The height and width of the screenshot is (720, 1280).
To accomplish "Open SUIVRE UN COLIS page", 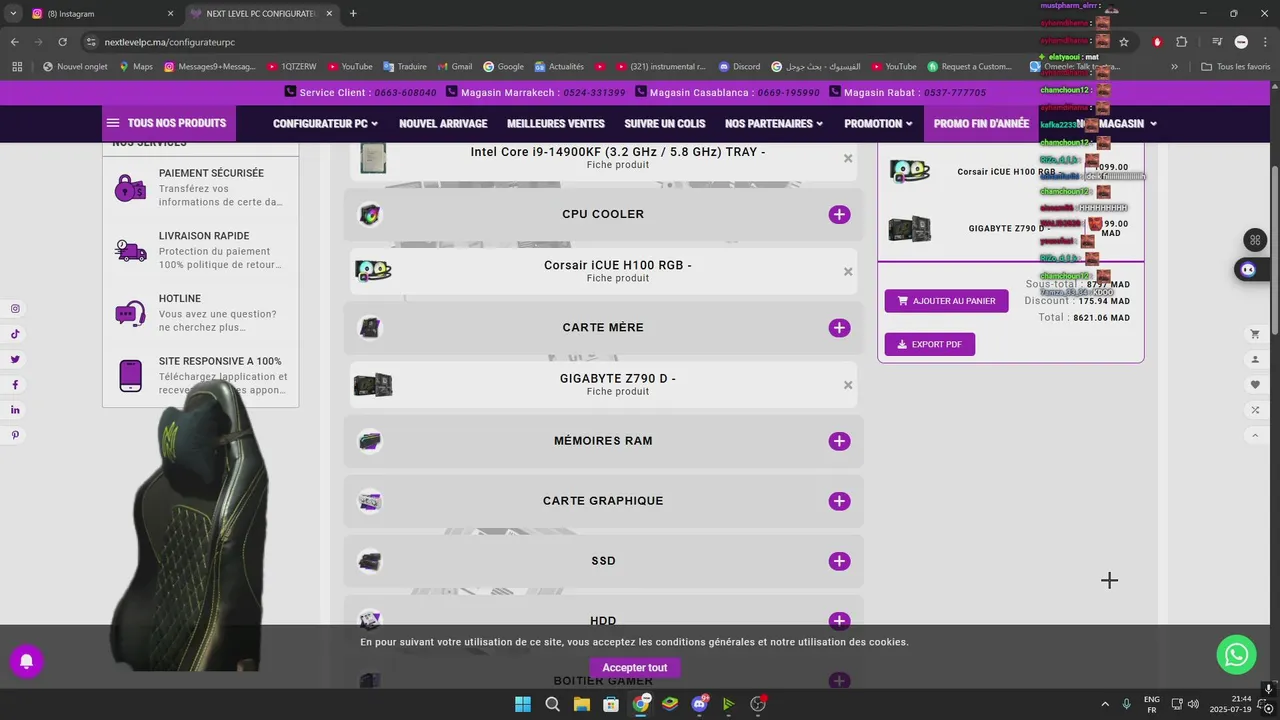I will 665,124.
